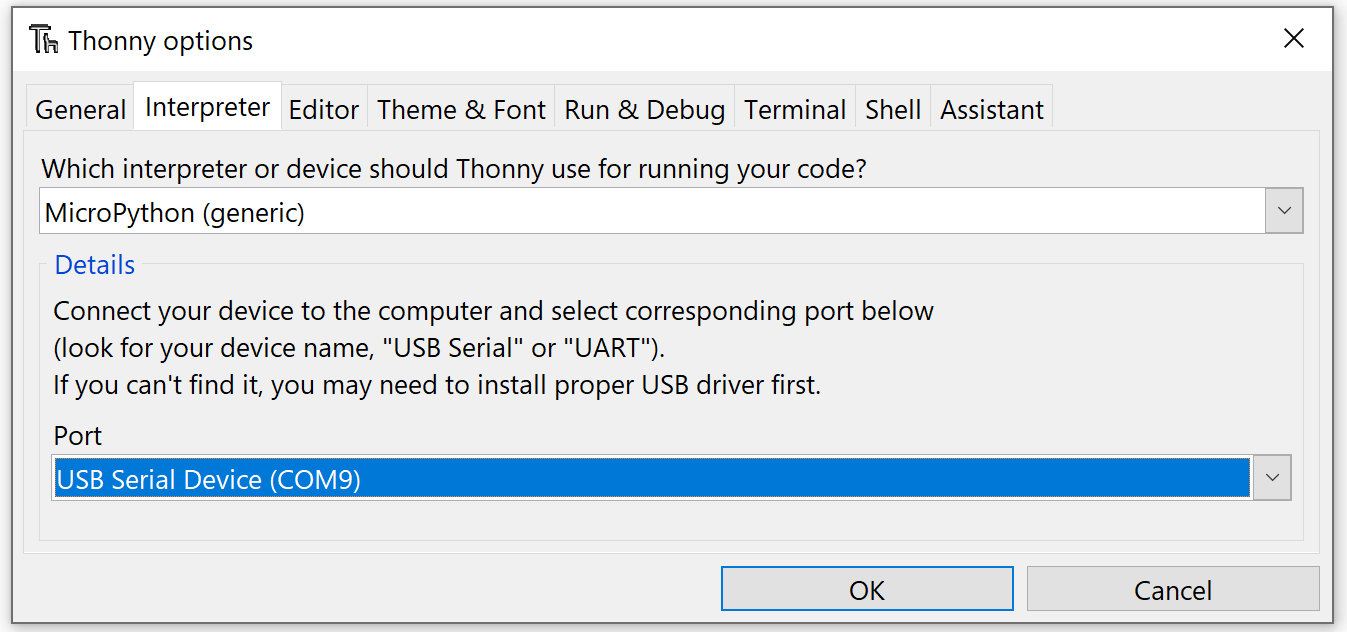Screen dimensions: 1347x632
Task: Switch to the Terminal tab
Action: (795, 110)
